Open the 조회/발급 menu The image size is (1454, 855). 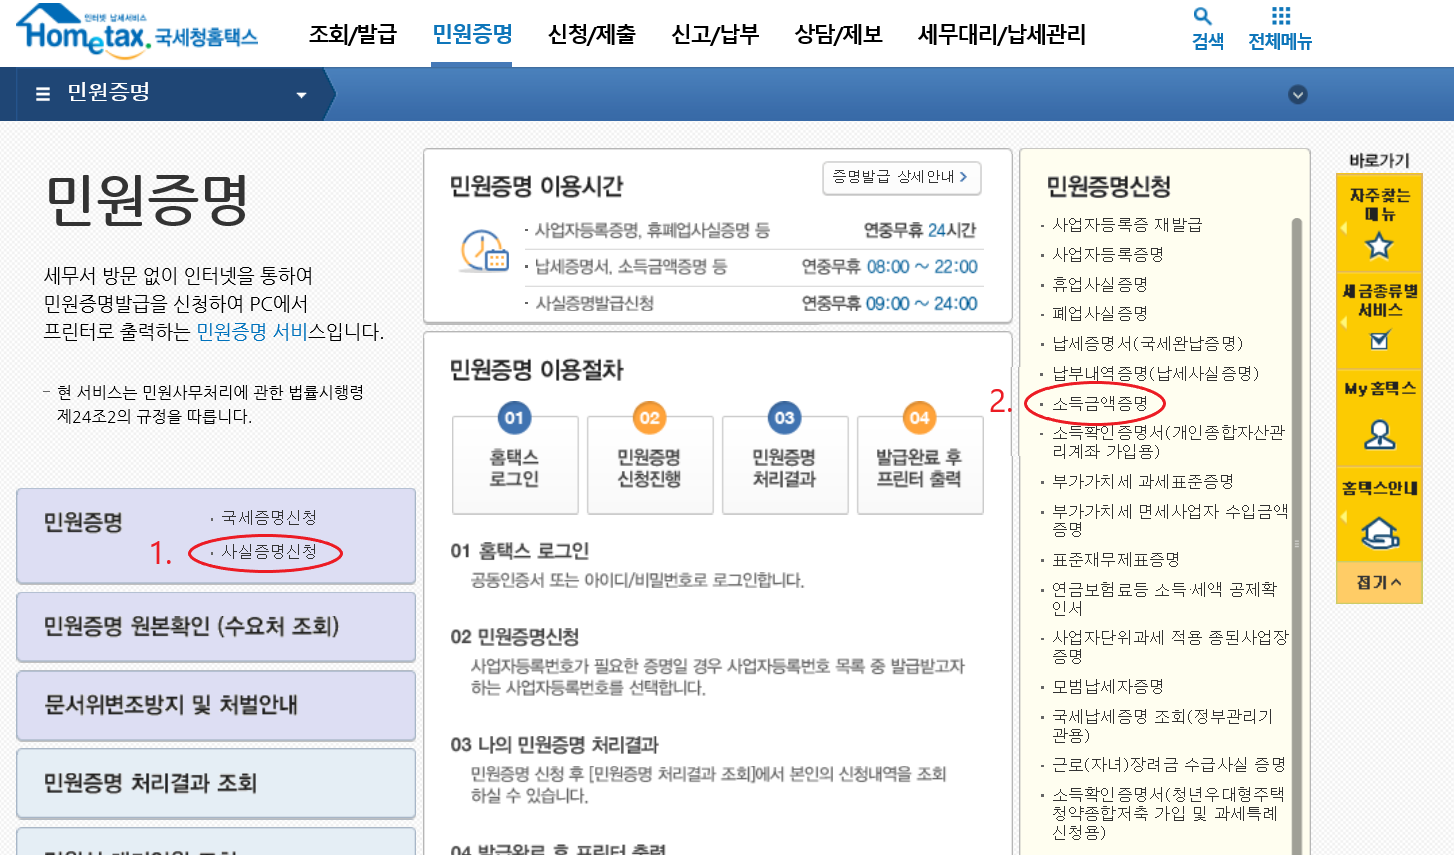[x=352, y=35]
